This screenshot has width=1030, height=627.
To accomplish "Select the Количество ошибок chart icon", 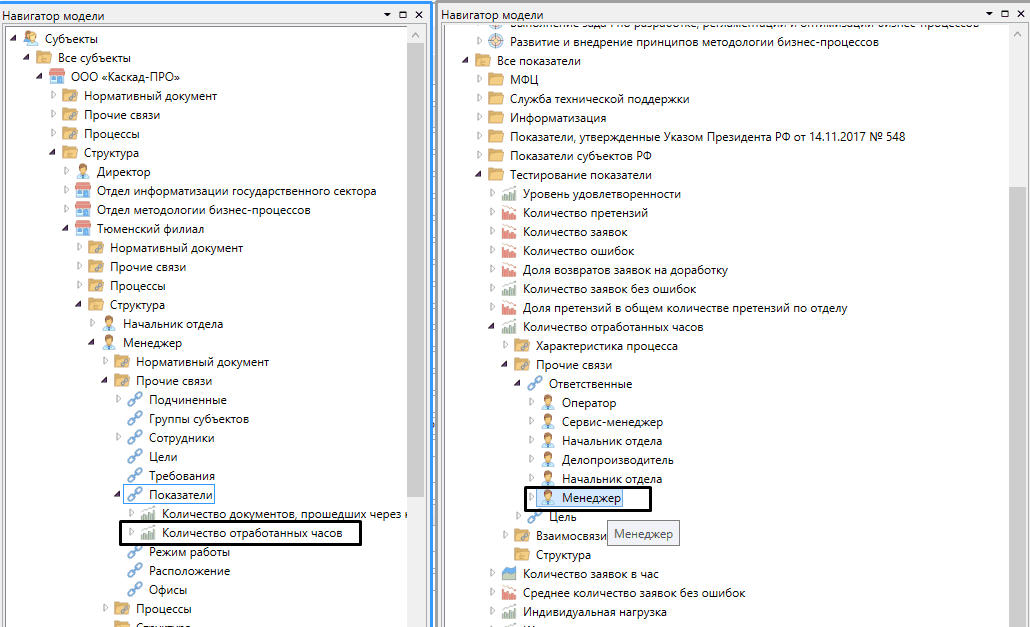I will tap(509, 251).
